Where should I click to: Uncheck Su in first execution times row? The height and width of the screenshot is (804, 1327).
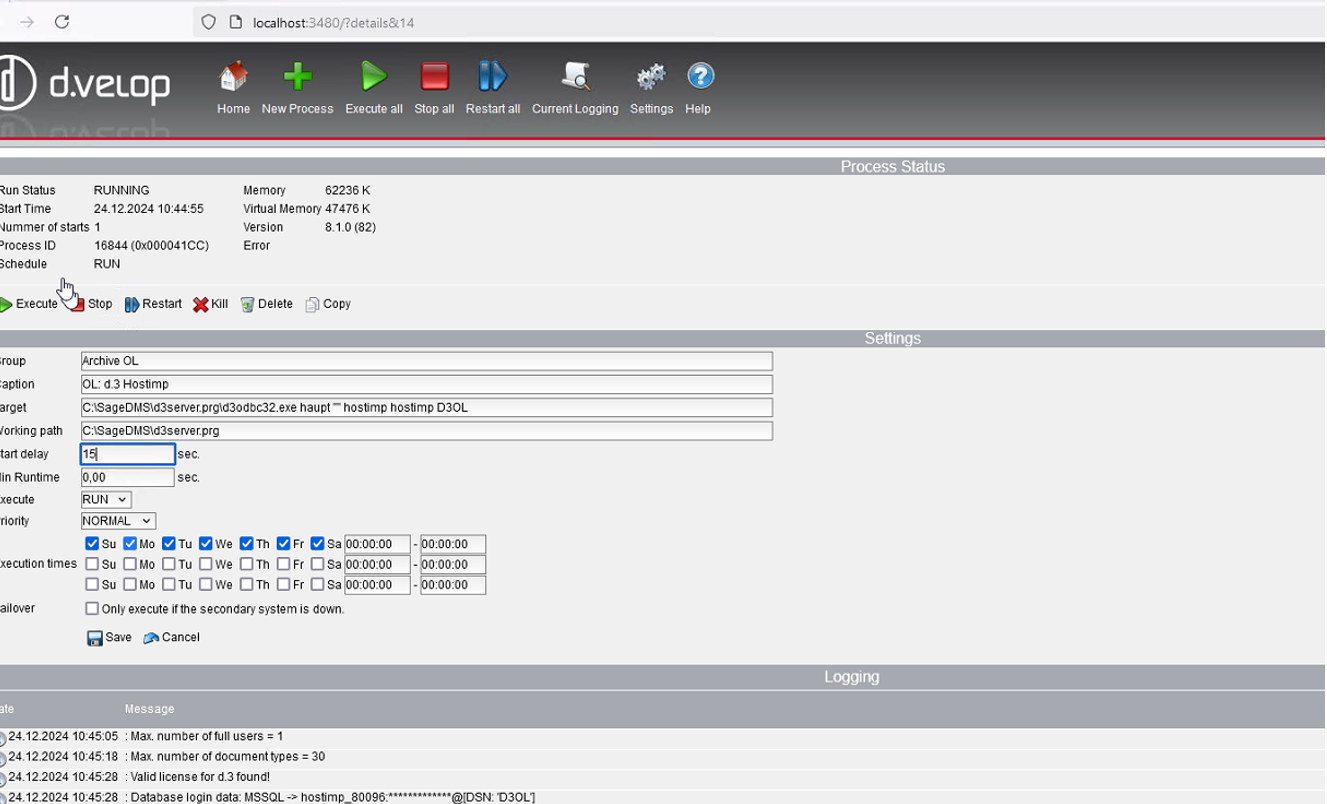point(92,544)
